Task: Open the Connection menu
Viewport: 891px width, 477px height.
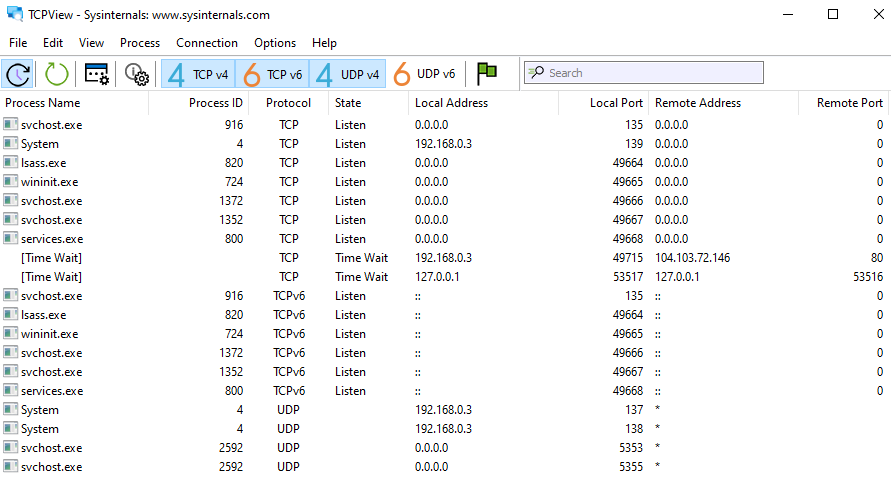Action: coord(207,43)
